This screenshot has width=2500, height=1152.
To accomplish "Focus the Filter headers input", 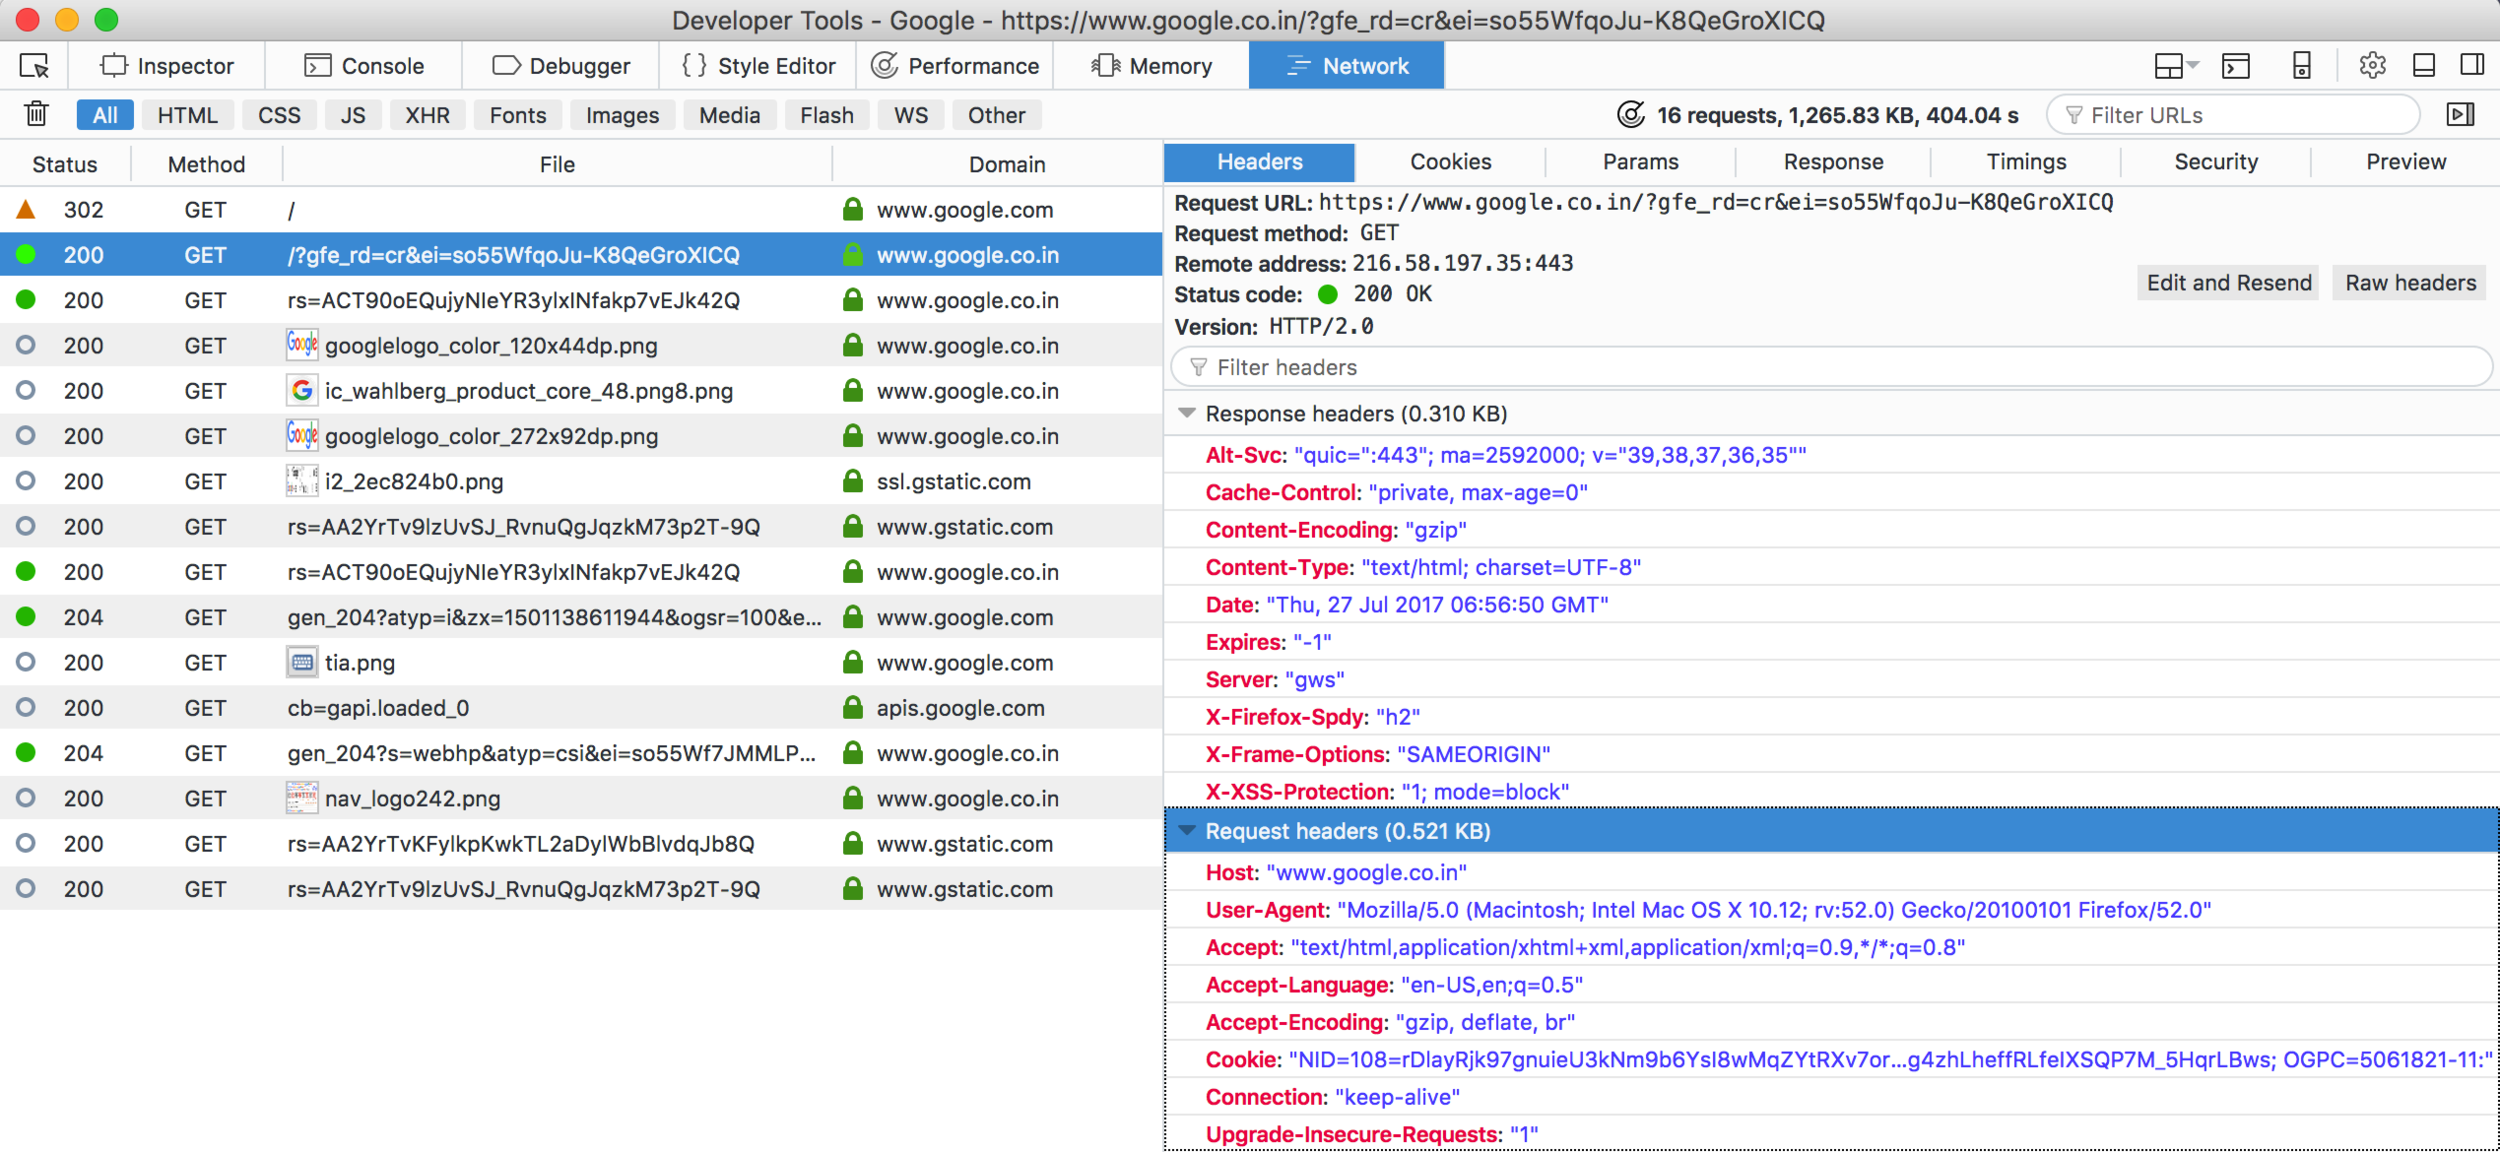I will (x=1830, y=367).
